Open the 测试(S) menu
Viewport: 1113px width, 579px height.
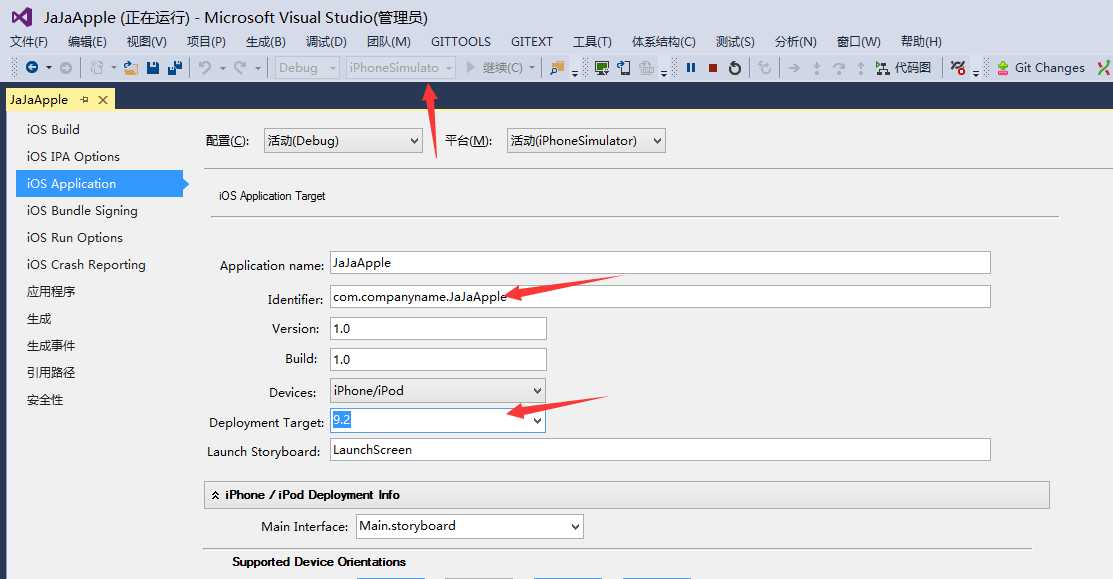735,41
